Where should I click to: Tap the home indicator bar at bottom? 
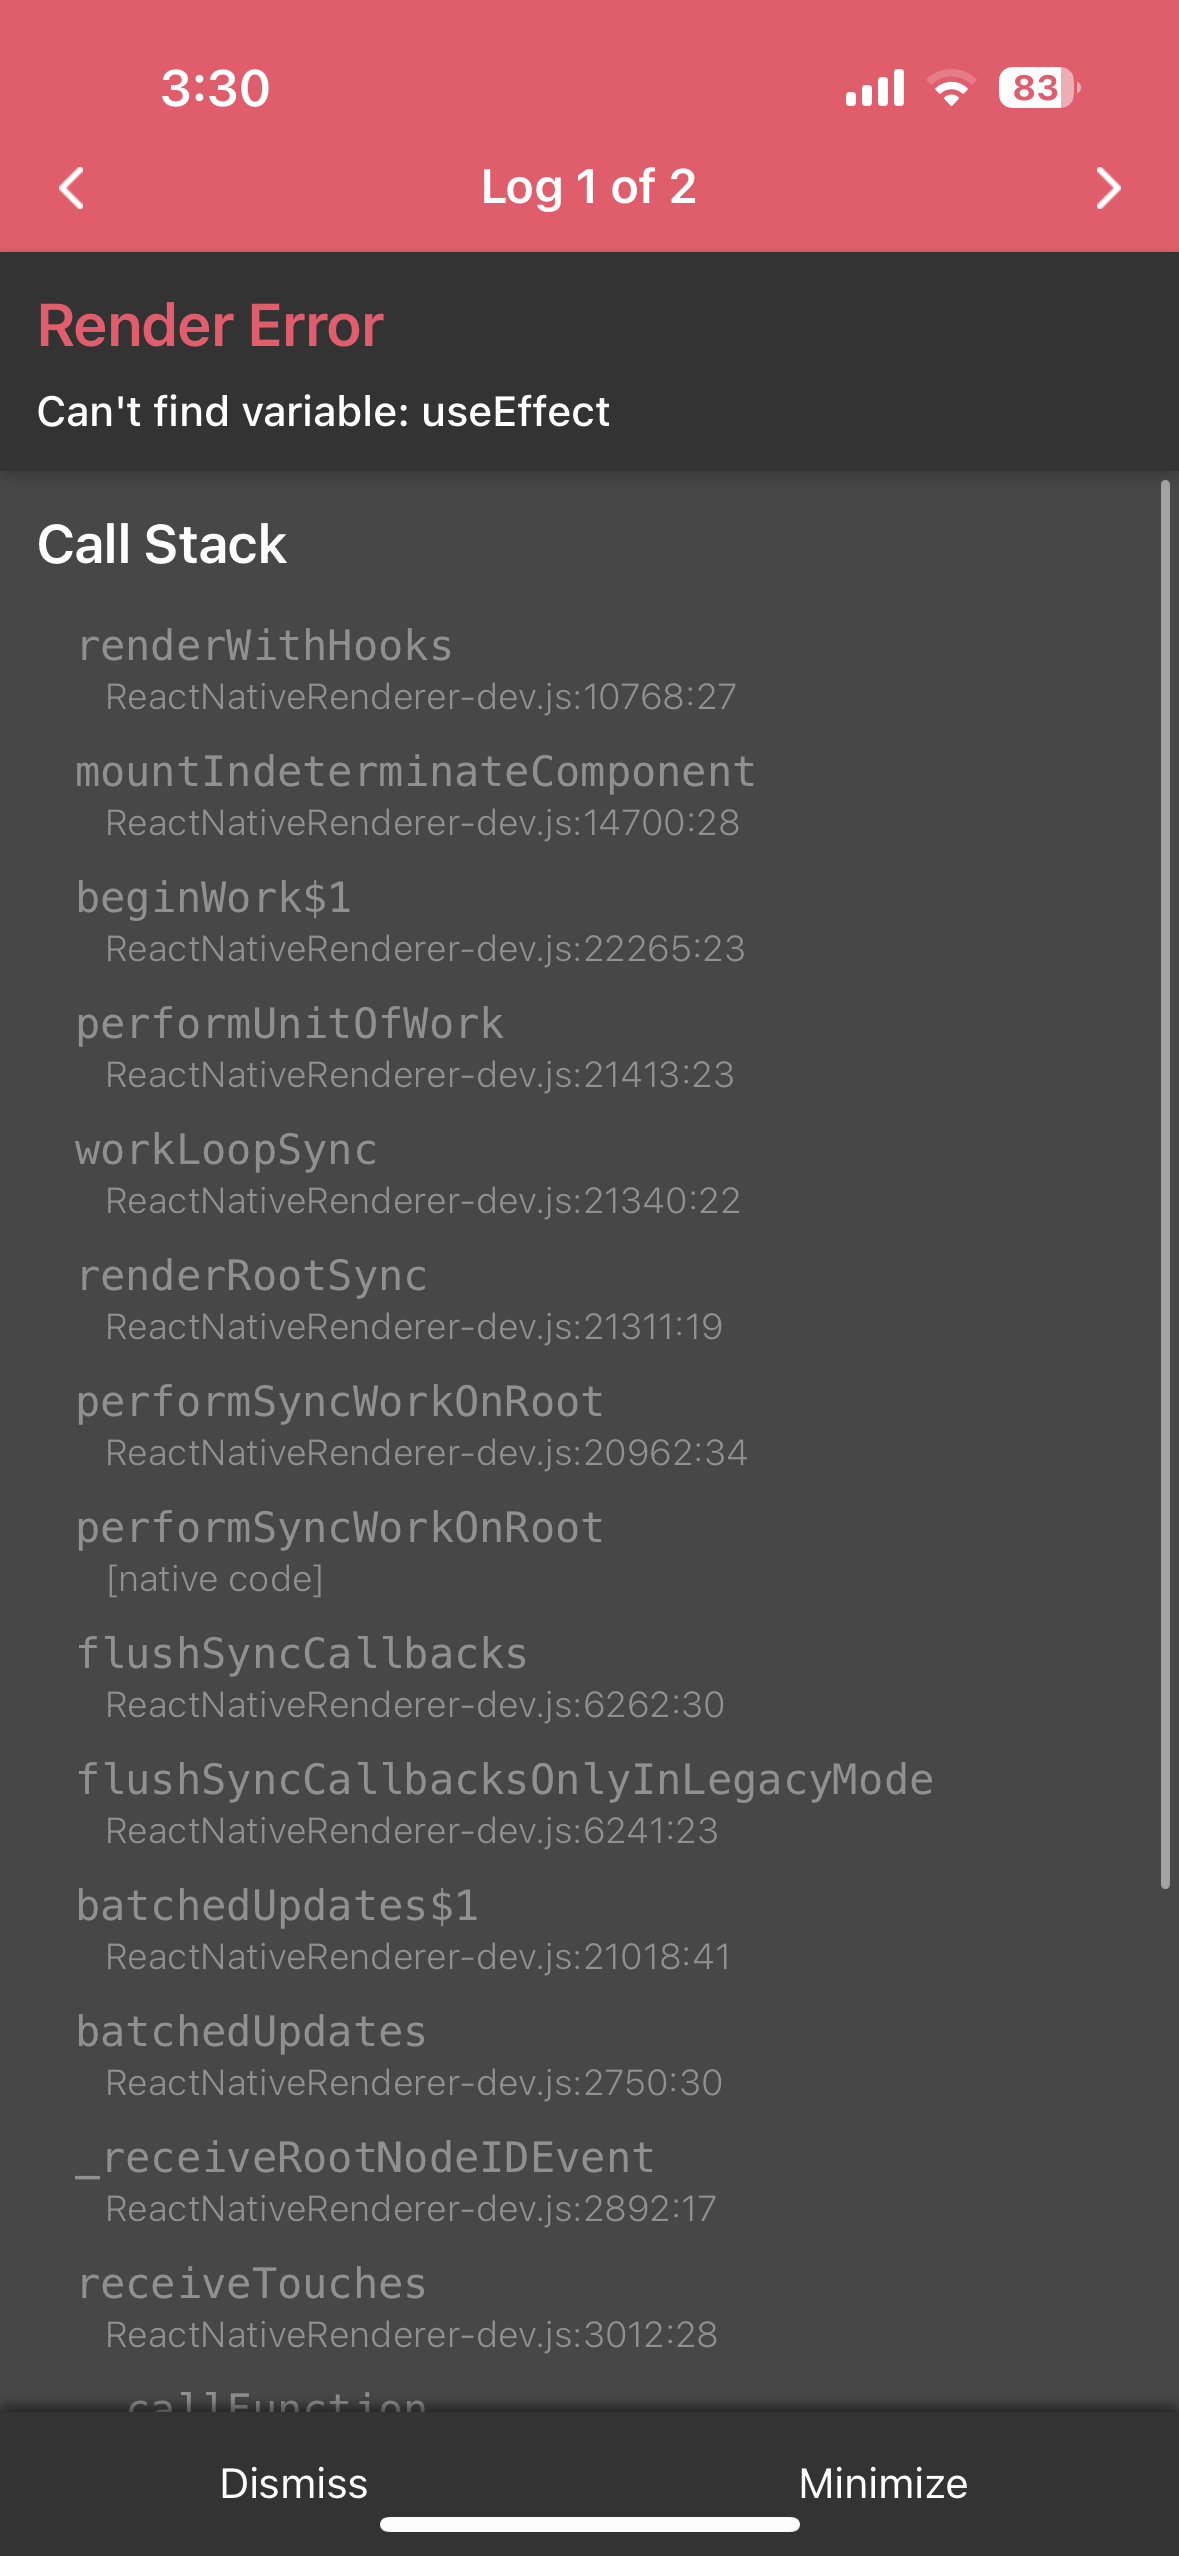[589, 2525]
